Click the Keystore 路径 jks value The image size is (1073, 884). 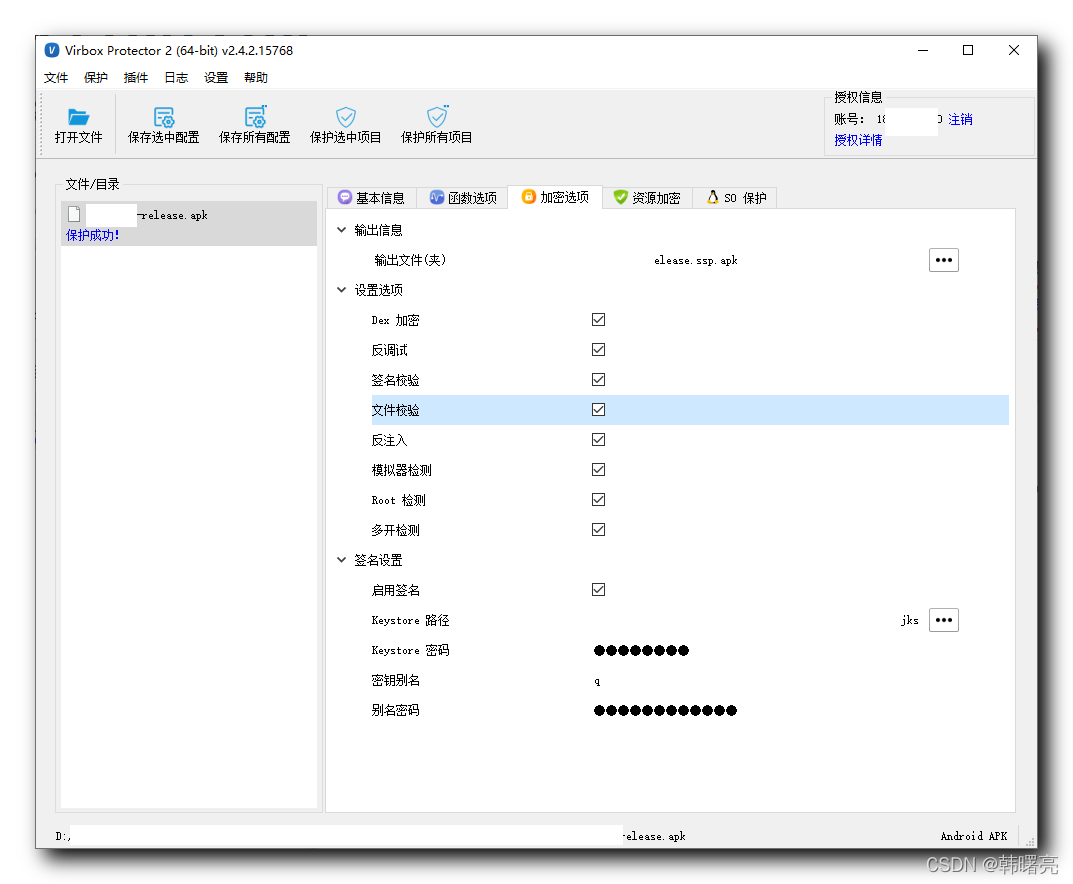[909, 620]
